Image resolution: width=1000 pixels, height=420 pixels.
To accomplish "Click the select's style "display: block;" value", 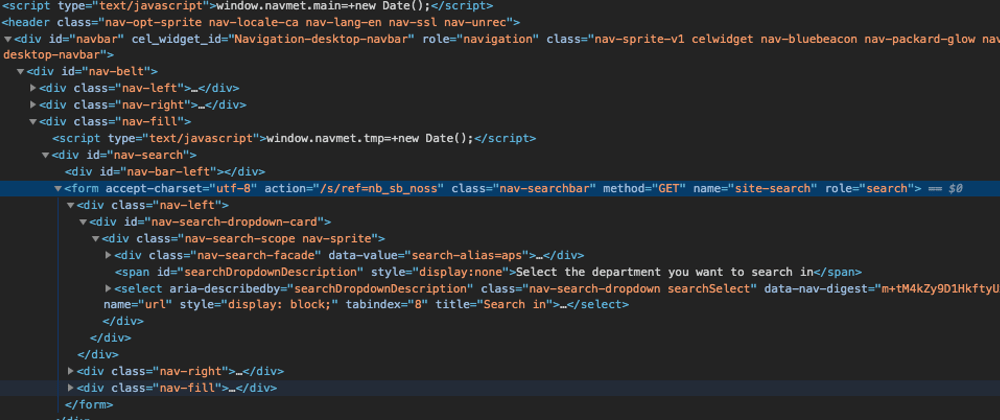I will (277, 305).
